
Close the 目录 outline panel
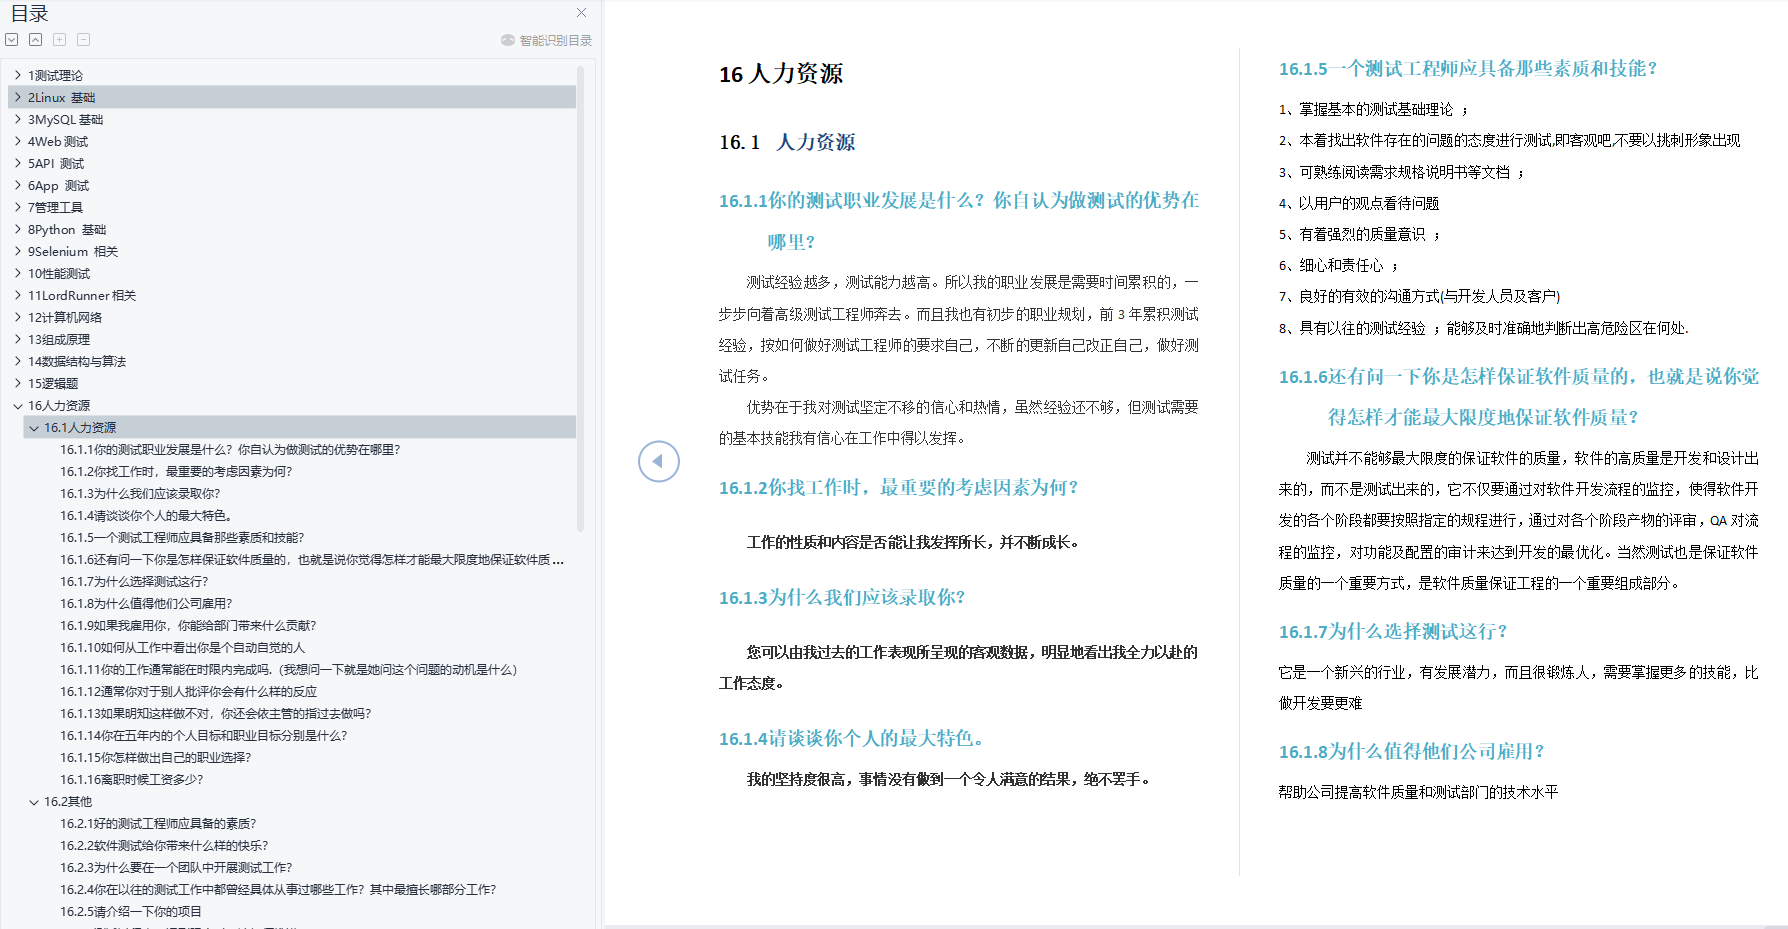coord(581,13)
